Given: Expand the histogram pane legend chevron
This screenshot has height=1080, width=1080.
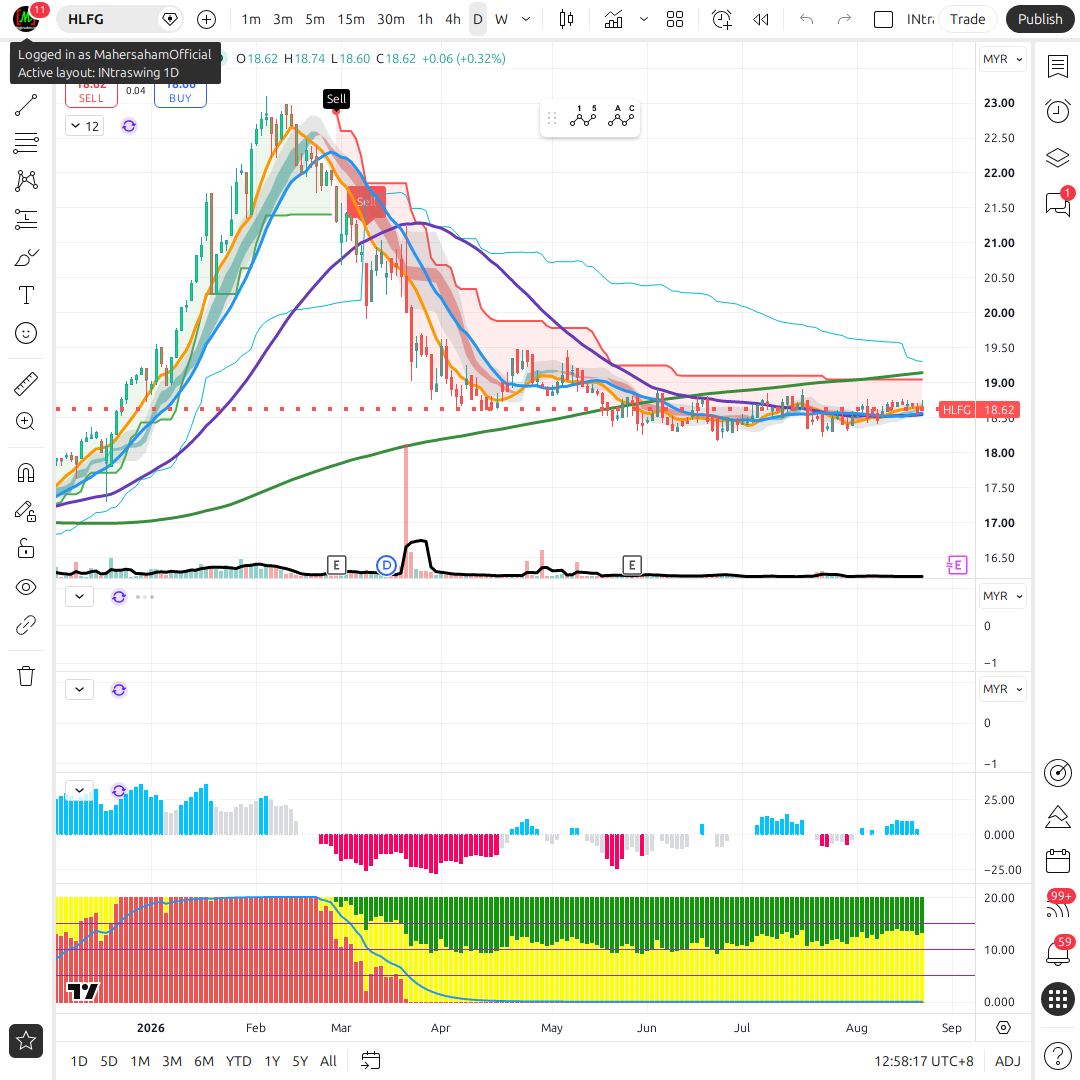Looking at the screenshot, I should 79,790.
